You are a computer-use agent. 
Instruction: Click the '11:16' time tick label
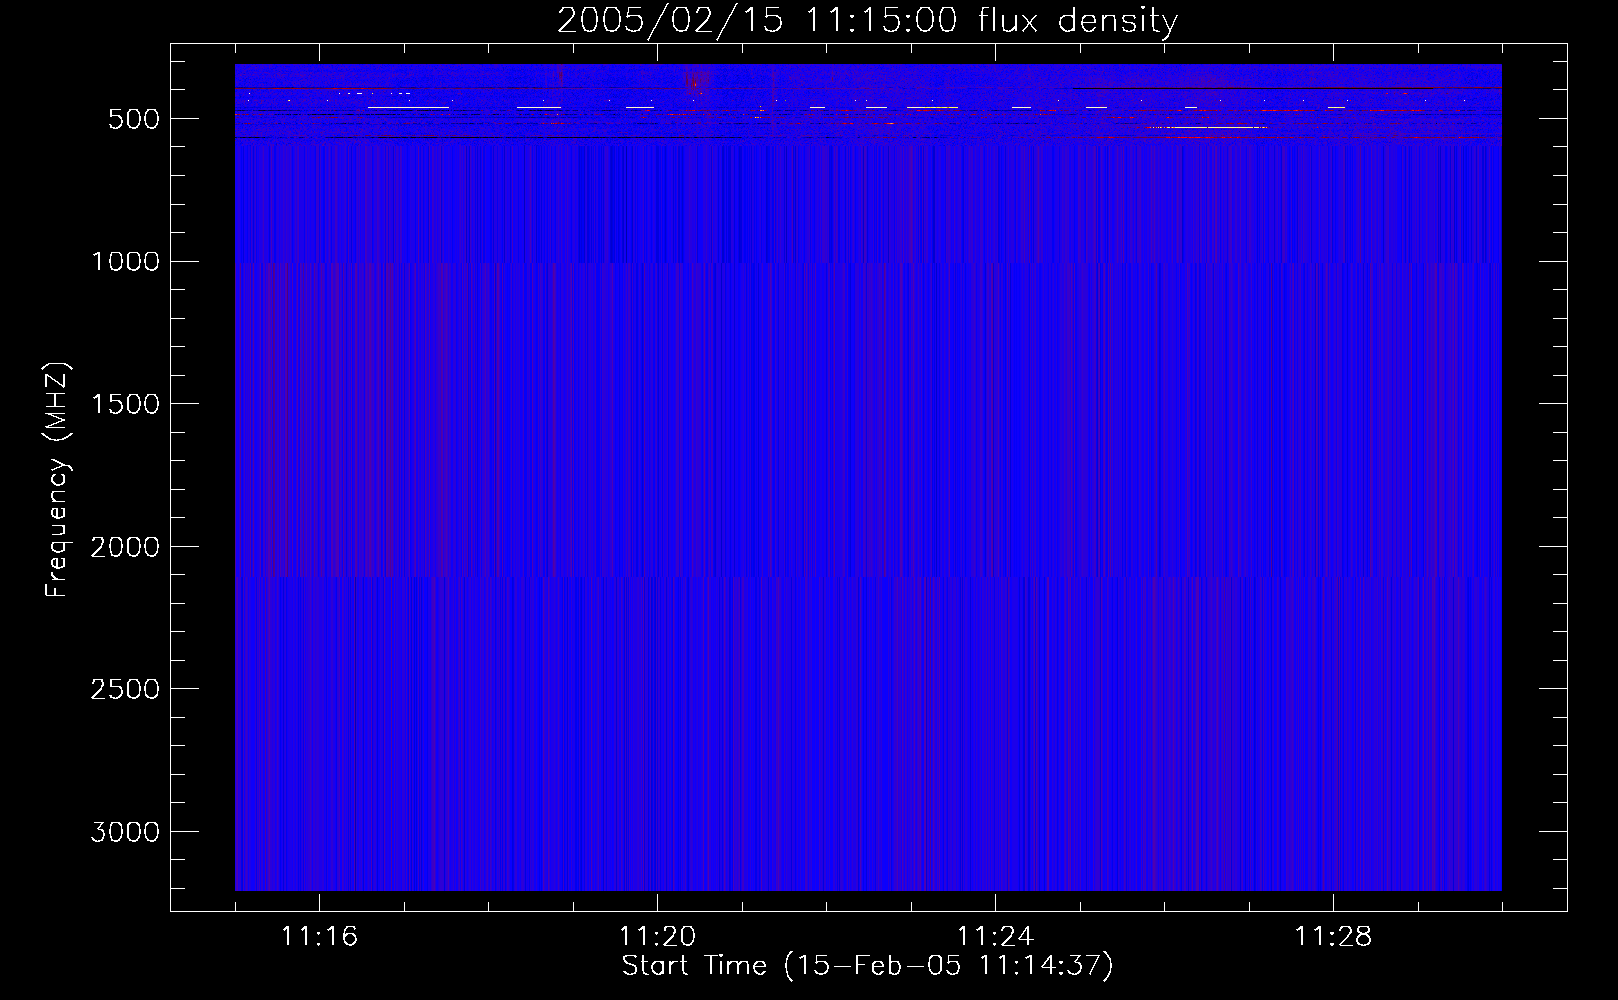(319, 937)
